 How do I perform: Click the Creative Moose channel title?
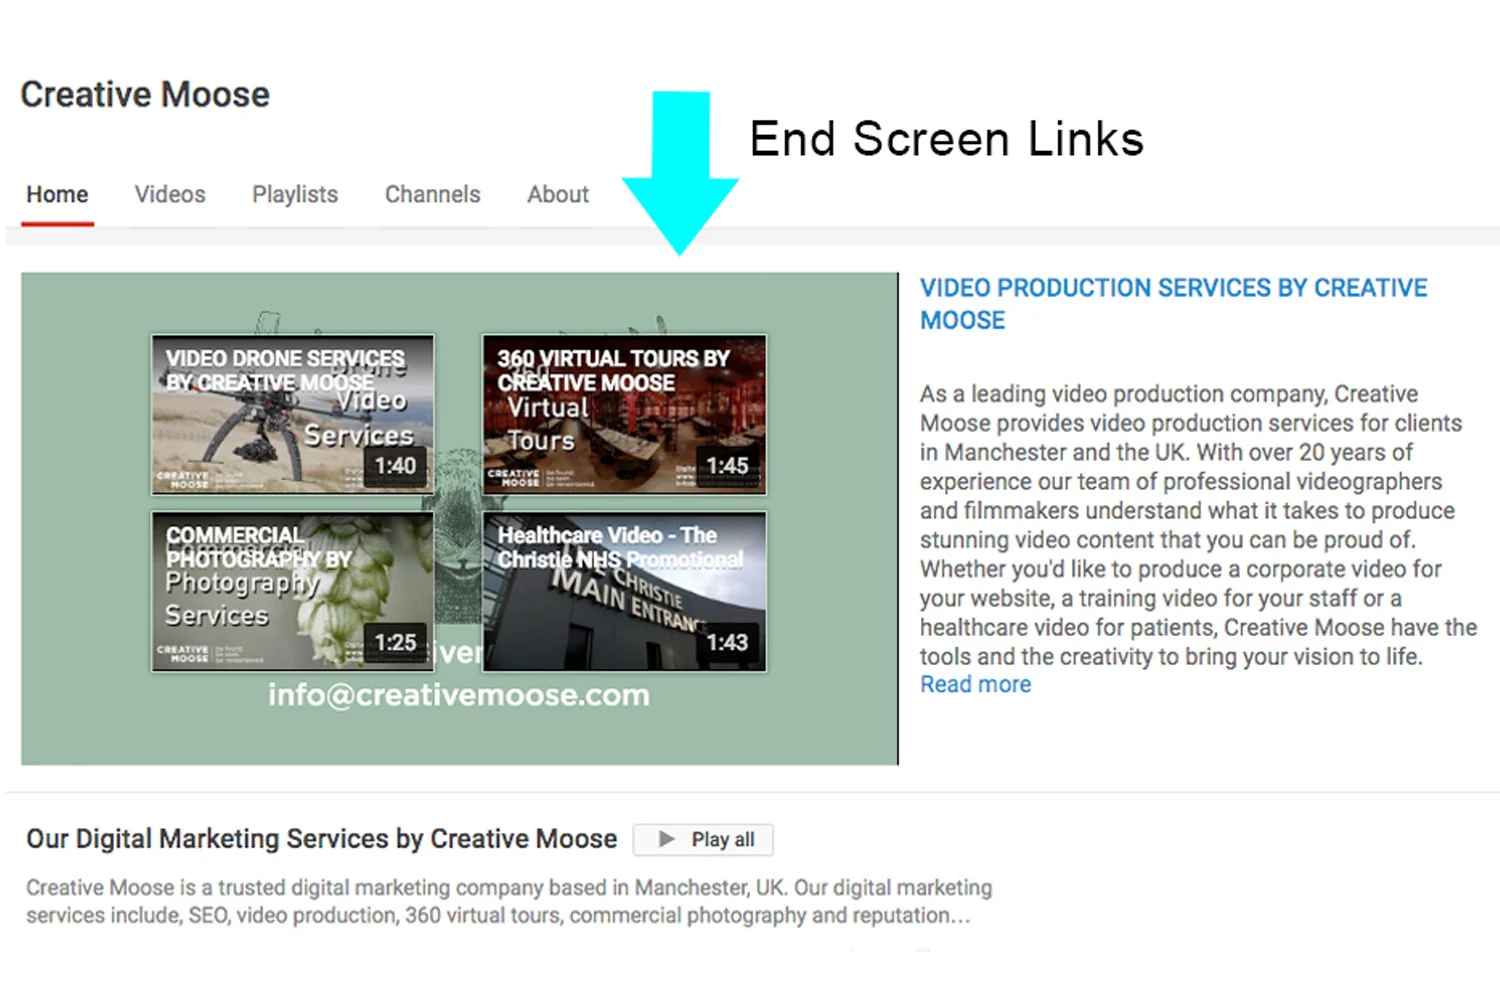[145, 94]
